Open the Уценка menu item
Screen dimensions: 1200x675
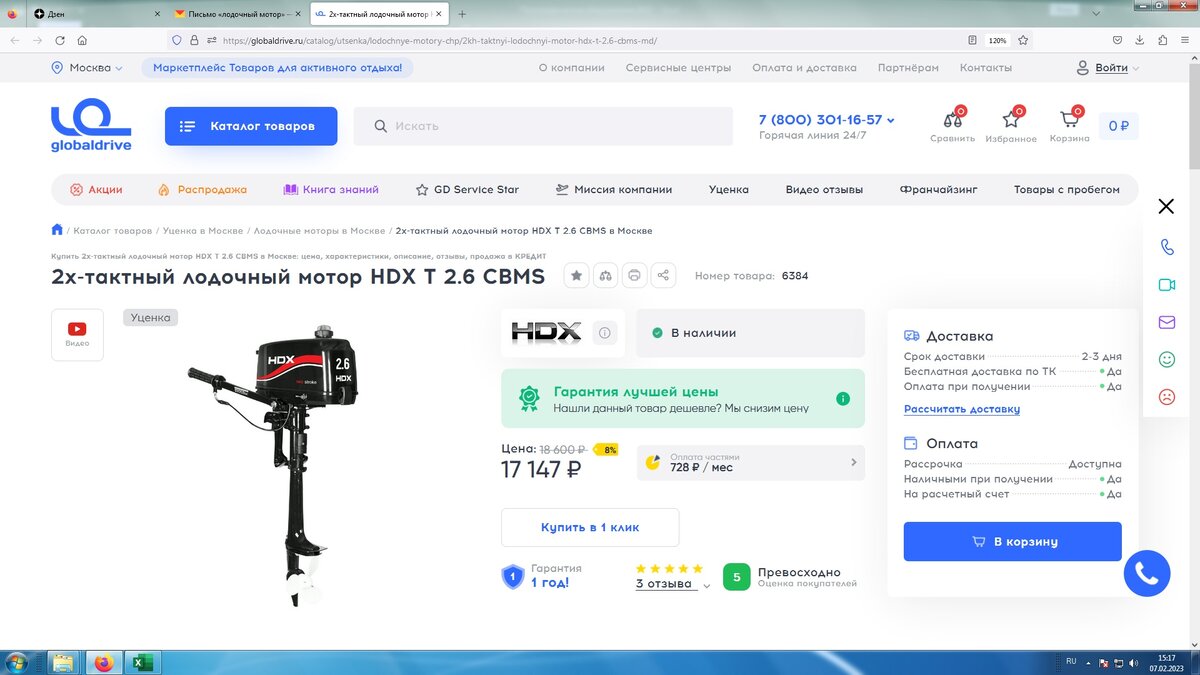click(x=729, y=189)
